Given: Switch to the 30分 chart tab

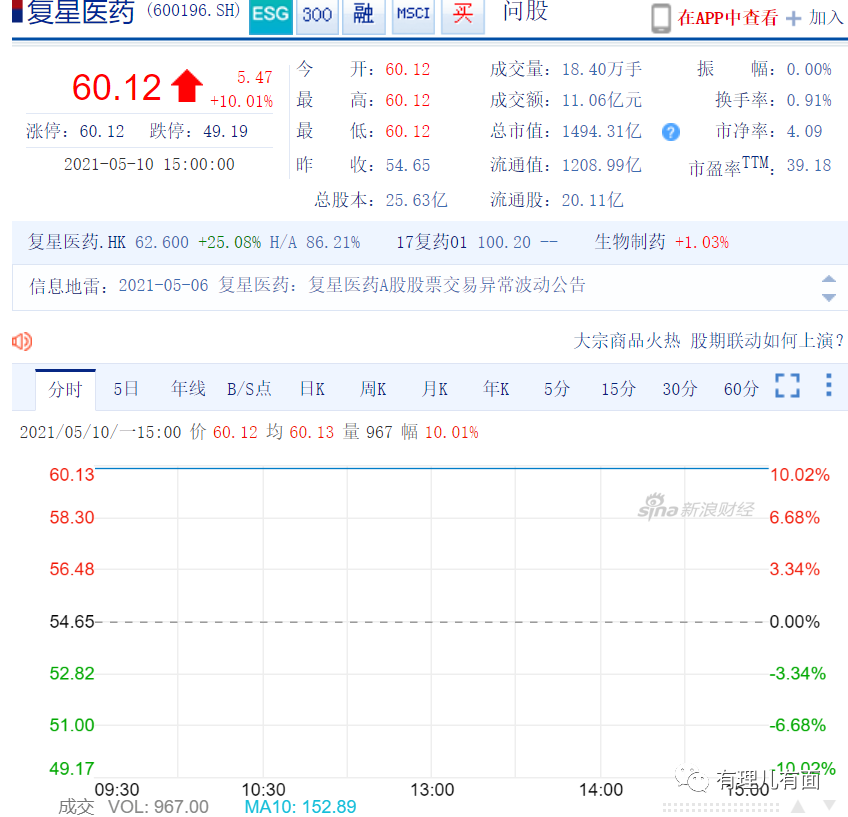Looking at the screenshot, I should tap(680, 389).
